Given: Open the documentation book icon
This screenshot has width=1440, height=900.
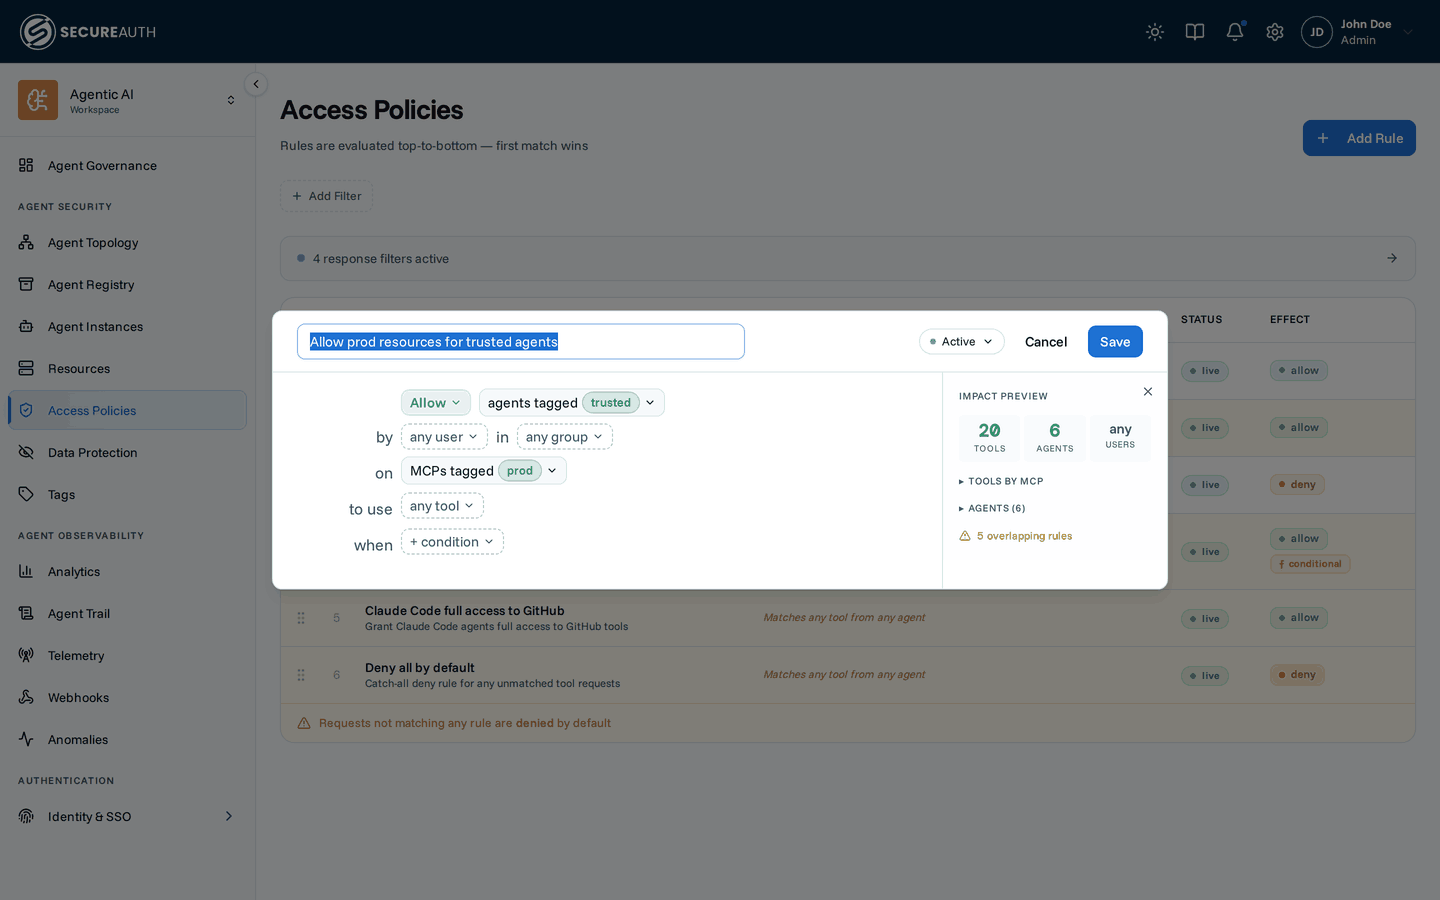Looking at the screenshot, I should (1195, 32).
